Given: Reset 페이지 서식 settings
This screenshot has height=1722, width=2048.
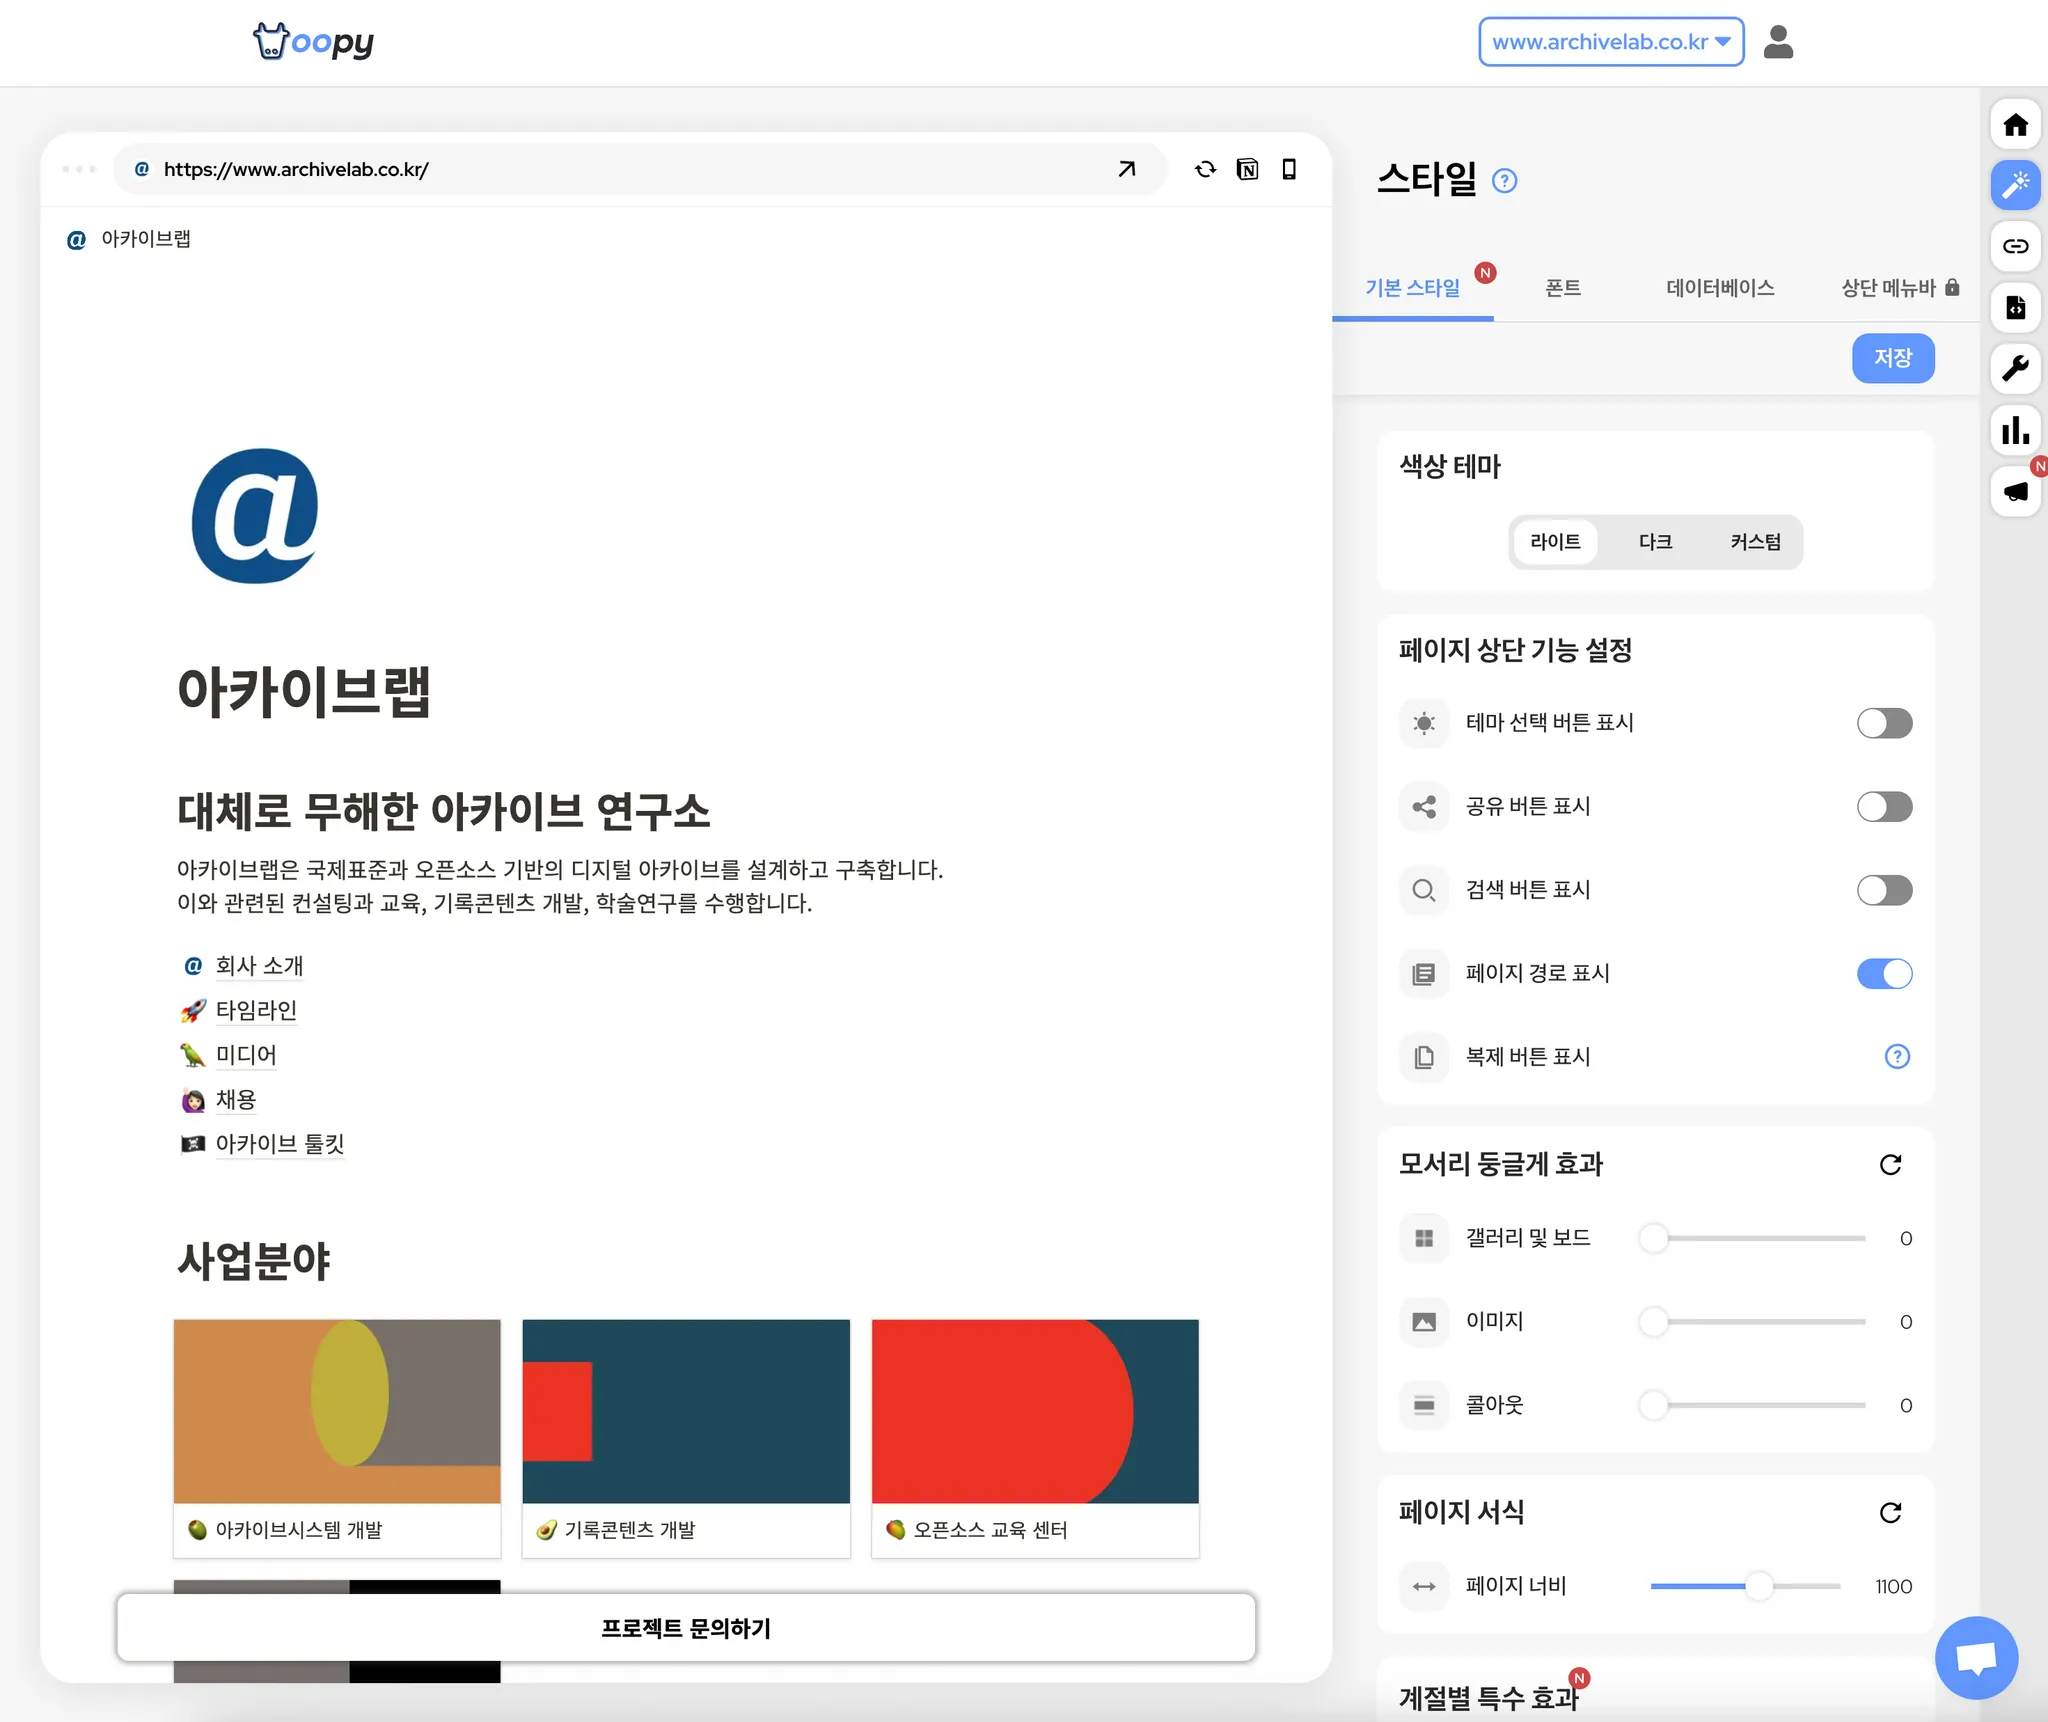Looking at the screenshot, I should tap(1890, 1513).
